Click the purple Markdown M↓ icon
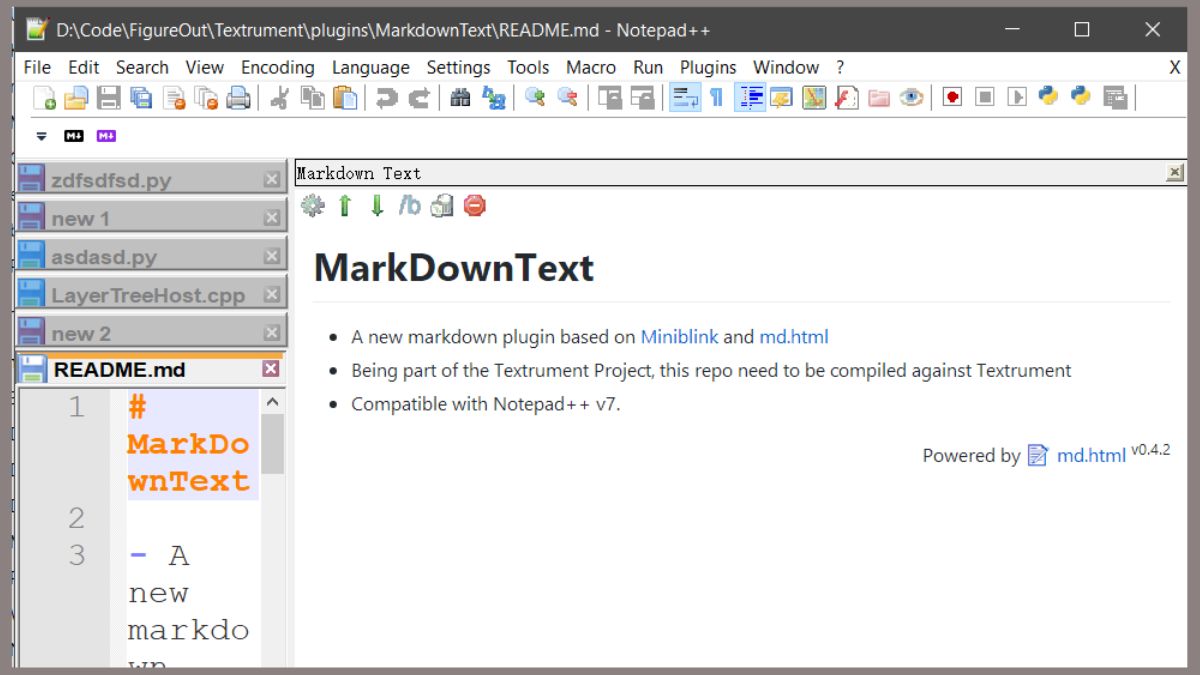Viewport: 1200px width, 675px height. (x=106, y=136)
